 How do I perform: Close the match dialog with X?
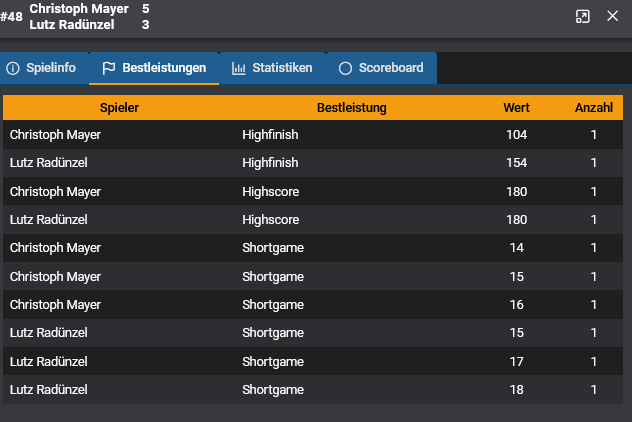613,16
